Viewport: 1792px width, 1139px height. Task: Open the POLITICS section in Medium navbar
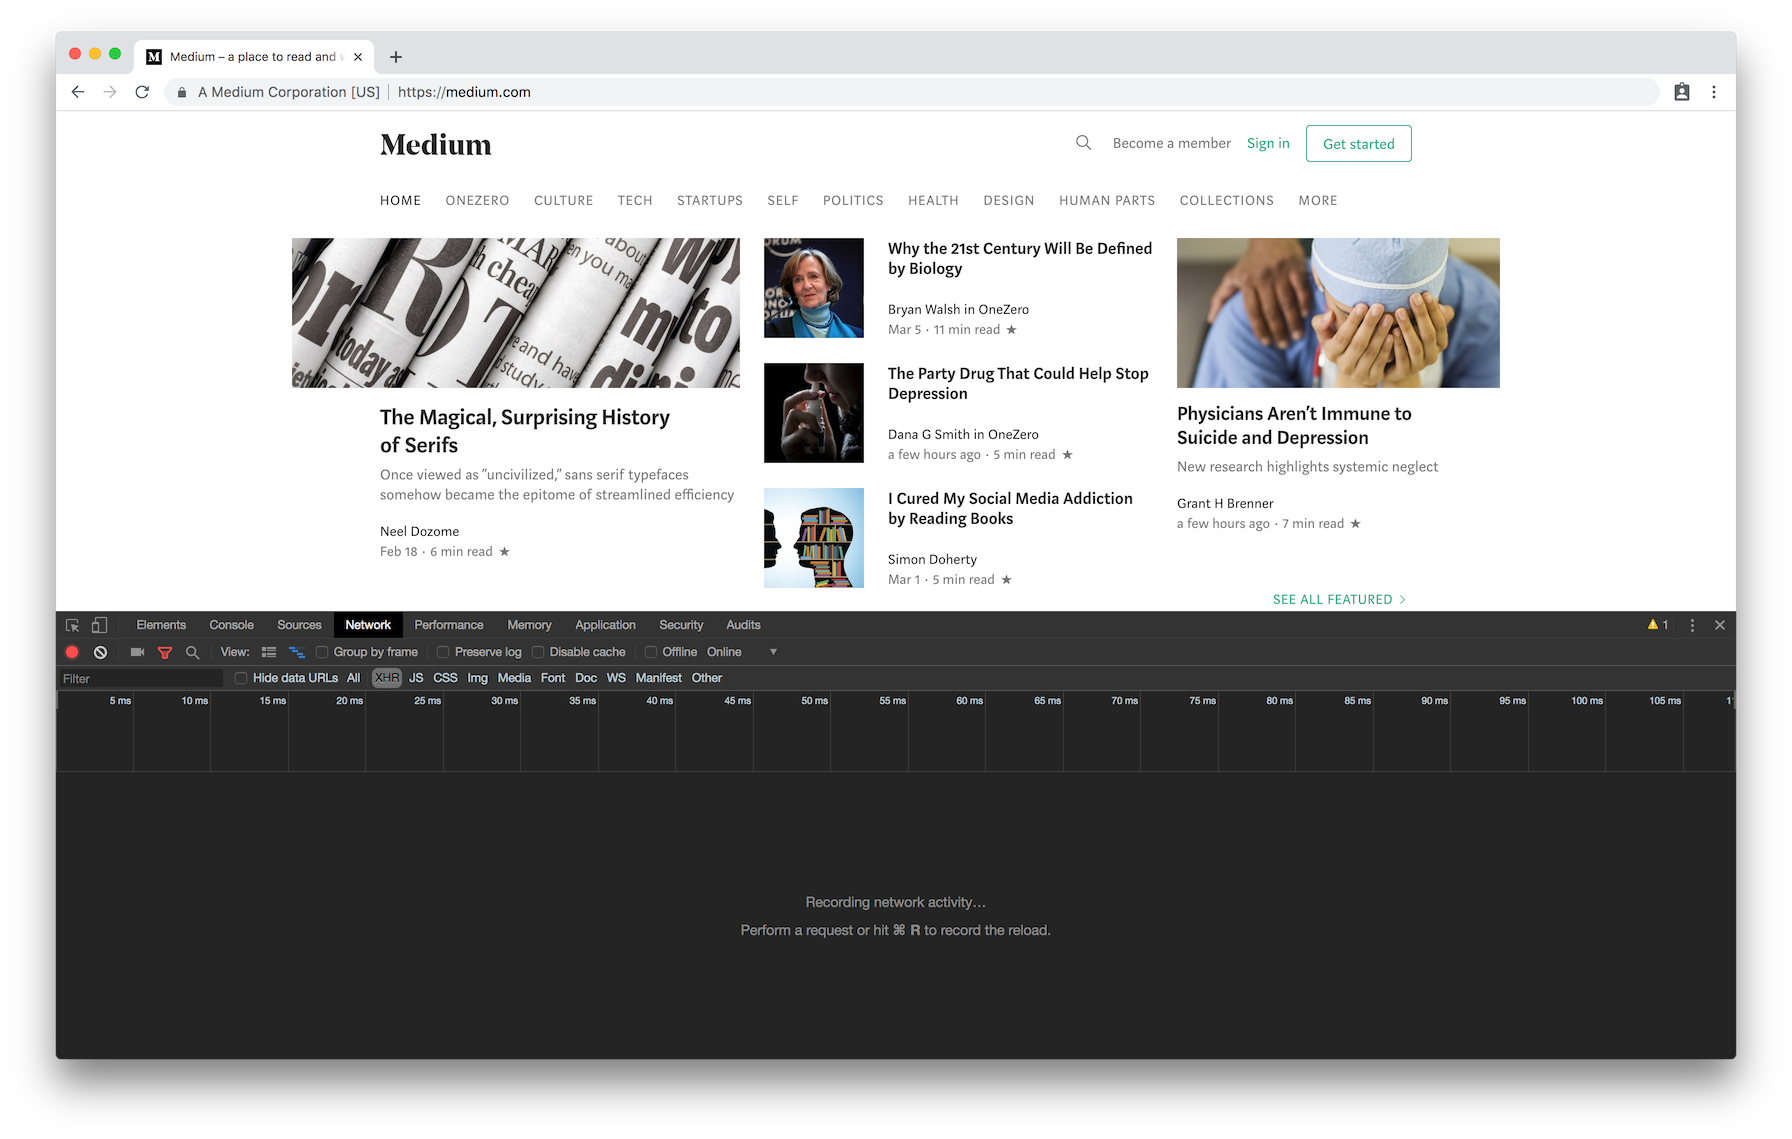[852, 200]
